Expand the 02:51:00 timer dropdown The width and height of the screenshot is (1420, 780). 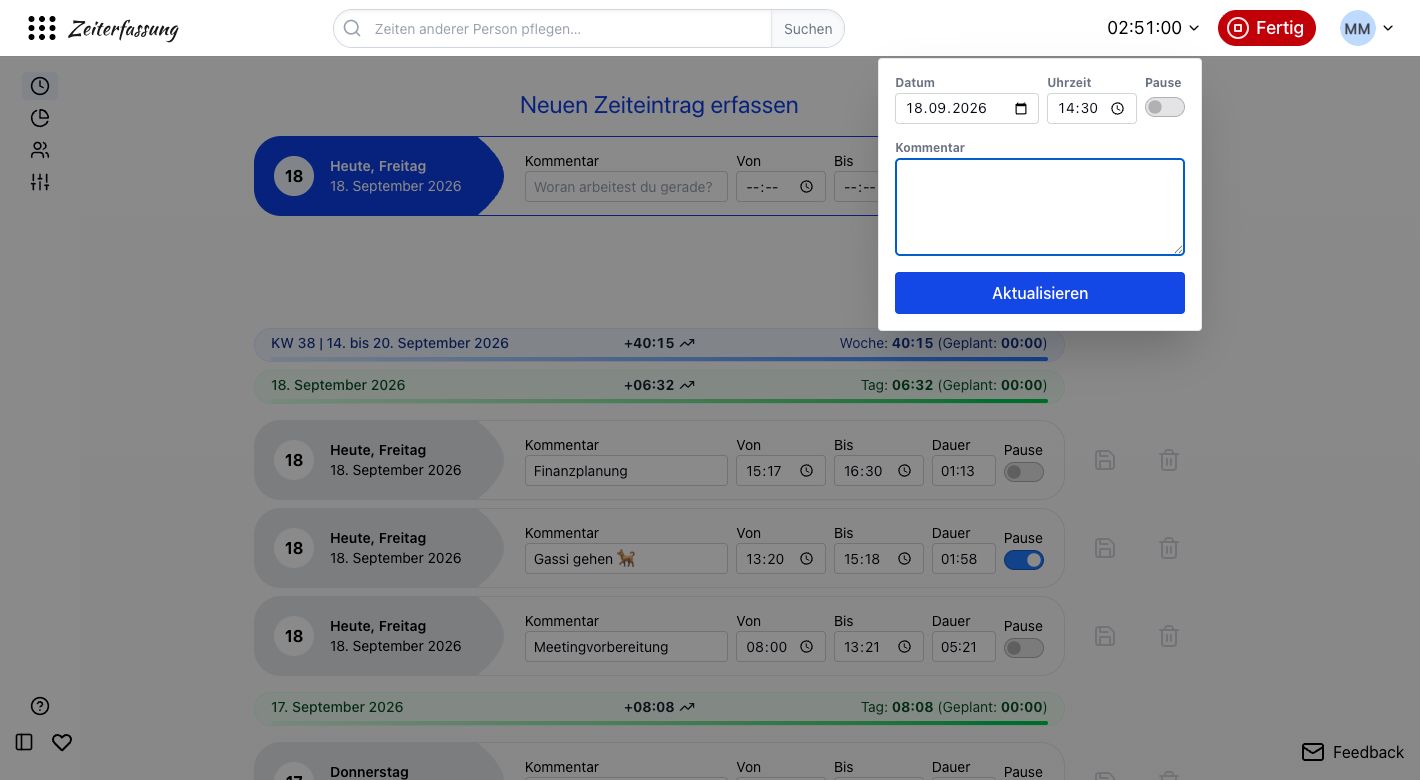coord(1153,28)
